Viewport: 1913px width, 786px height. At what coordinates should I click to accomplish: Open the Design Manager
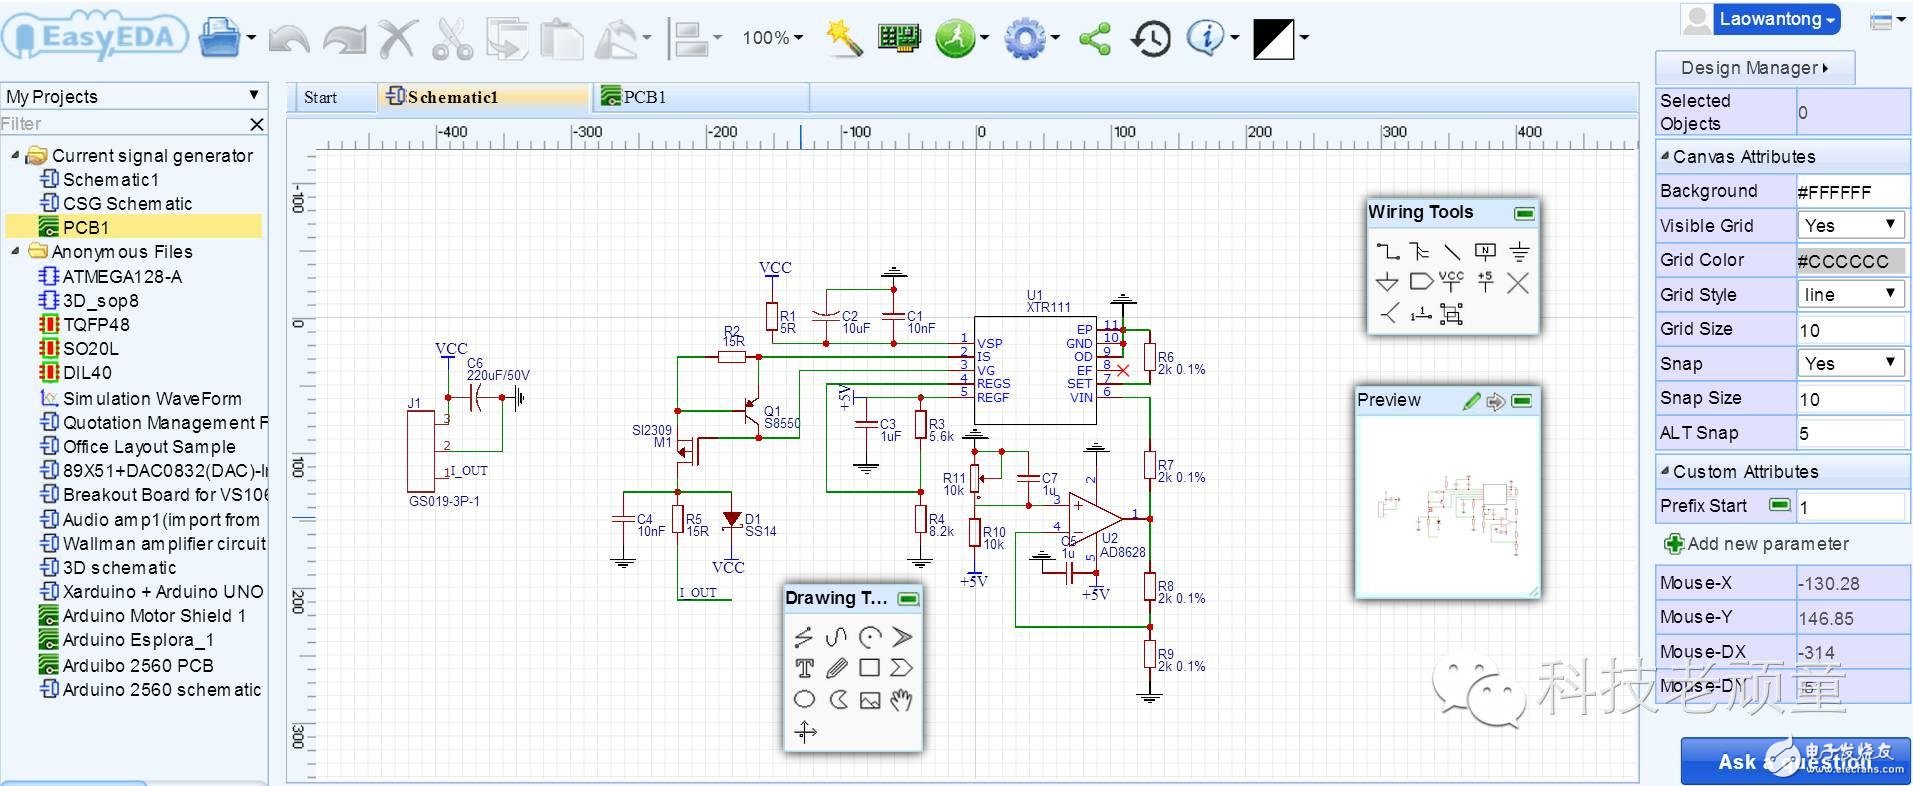(x=1754, y=68)
